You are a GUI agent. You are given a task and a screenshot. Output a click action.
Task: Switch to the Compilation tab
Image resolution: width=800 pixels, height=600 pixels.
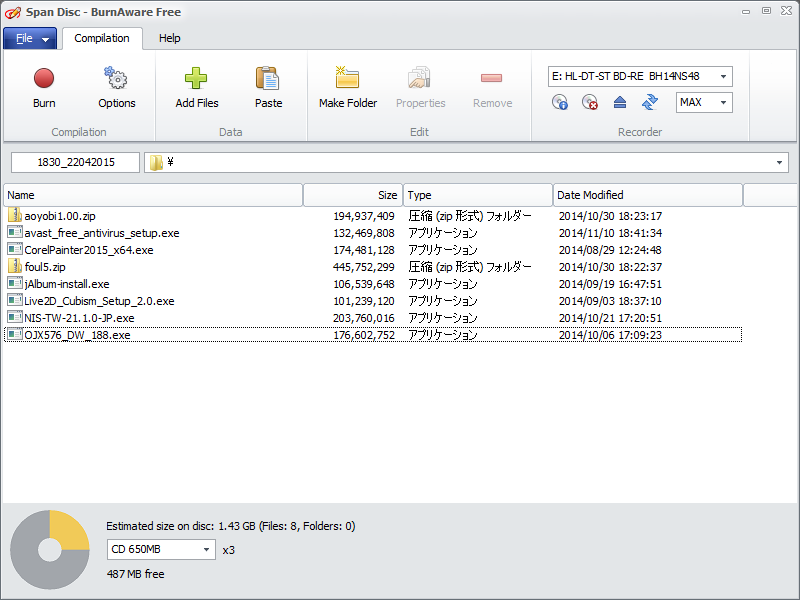[102, 38]
